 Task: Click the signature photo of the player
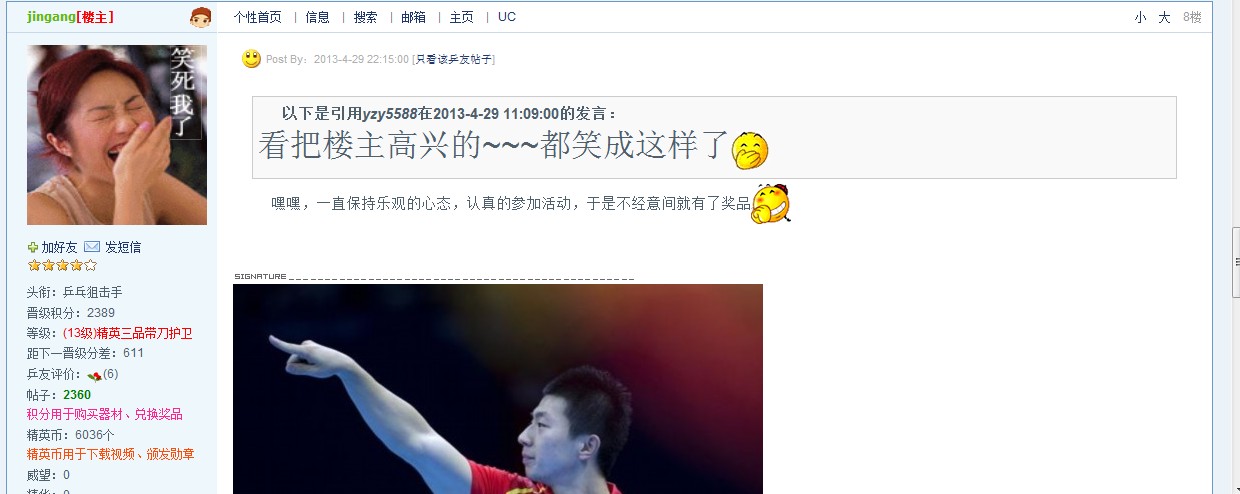498,389
